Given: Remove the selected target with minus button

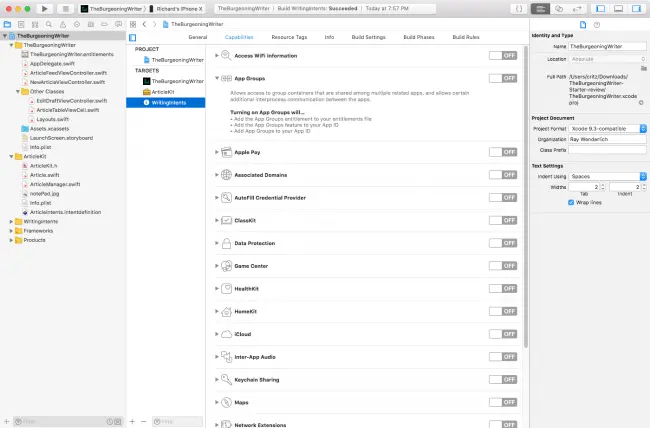Looking at the screenshot, I should point(143,421).
